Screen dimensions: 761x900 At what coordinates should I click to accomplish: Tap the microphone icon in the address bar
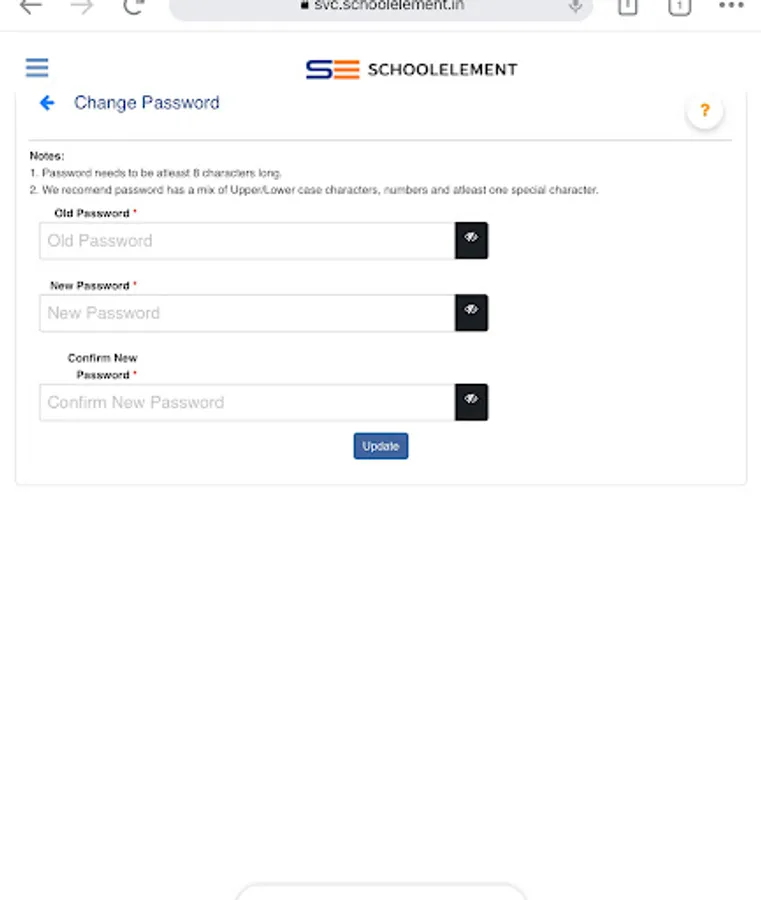575,6
